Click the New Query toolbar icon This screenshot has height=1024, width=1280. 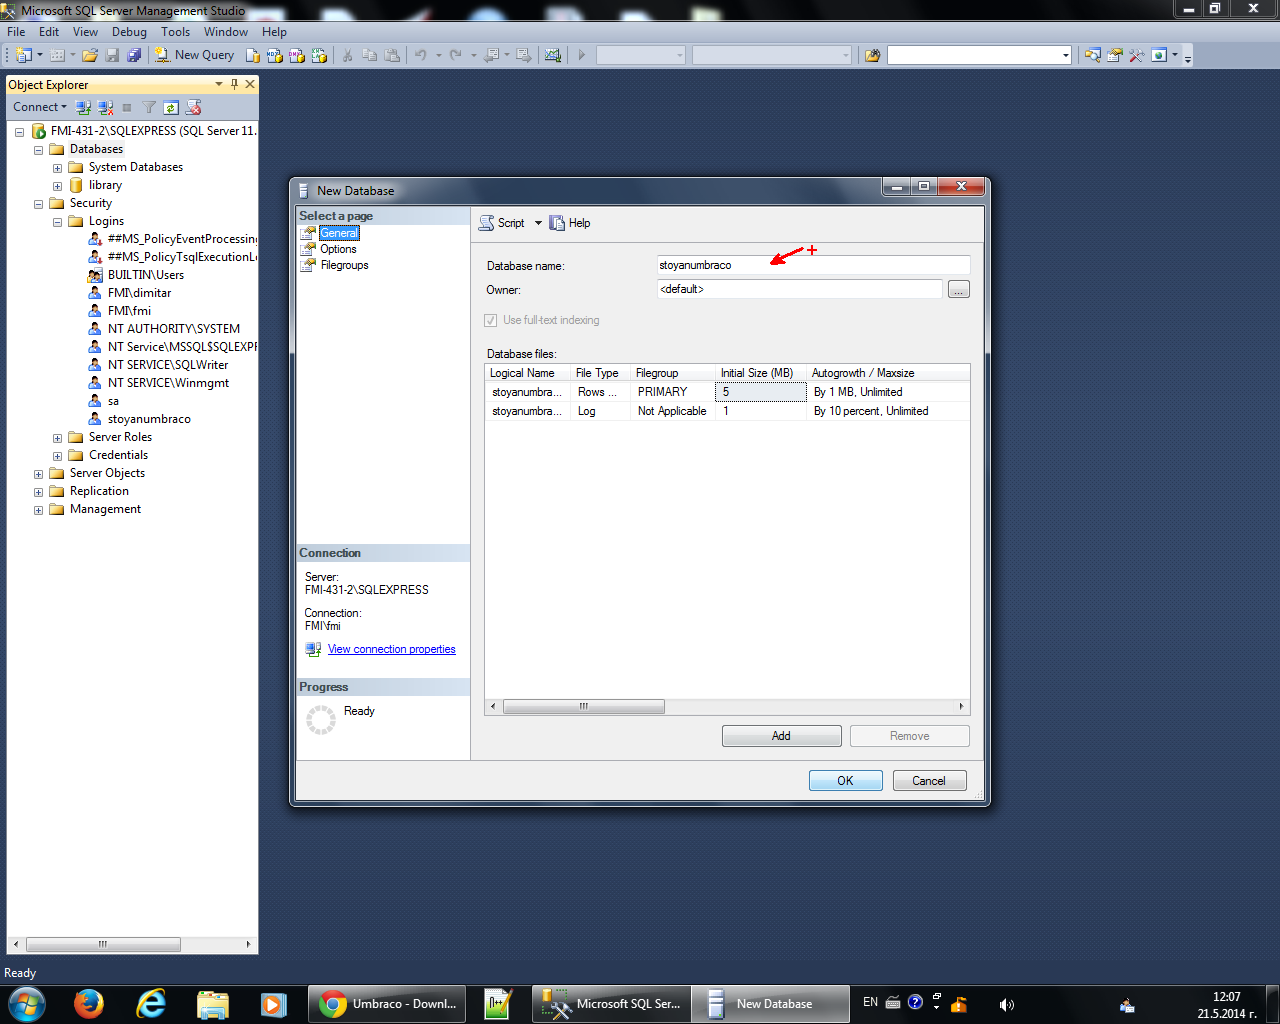click(x=194, y=55)
